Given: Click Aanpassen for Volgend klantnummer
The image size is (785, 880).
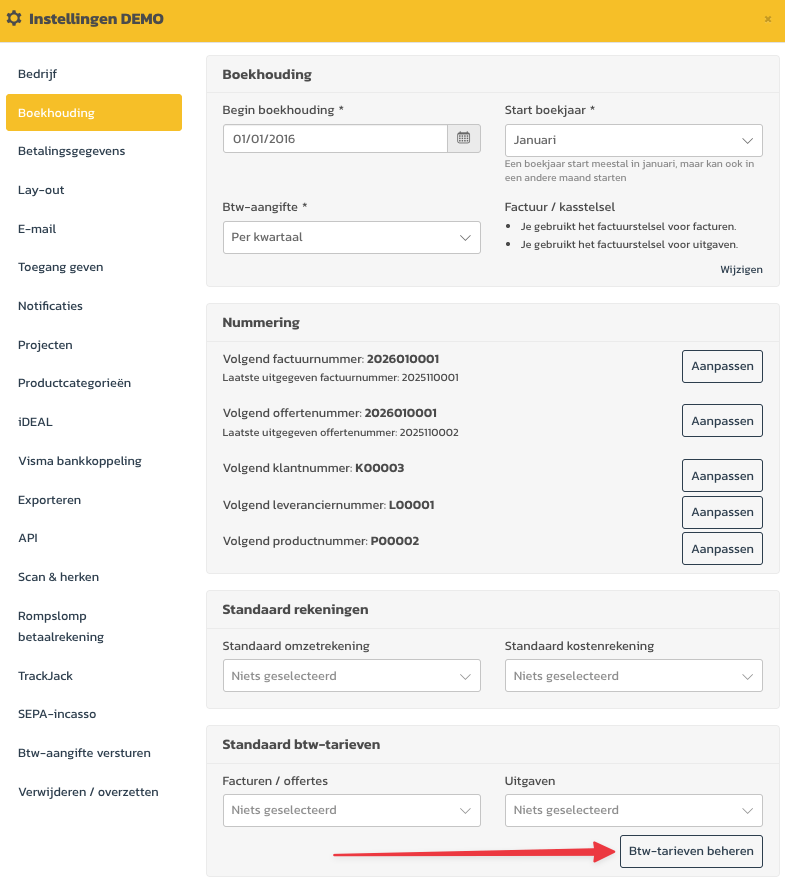Looking at the screenshot, I should tap(722, 475).
